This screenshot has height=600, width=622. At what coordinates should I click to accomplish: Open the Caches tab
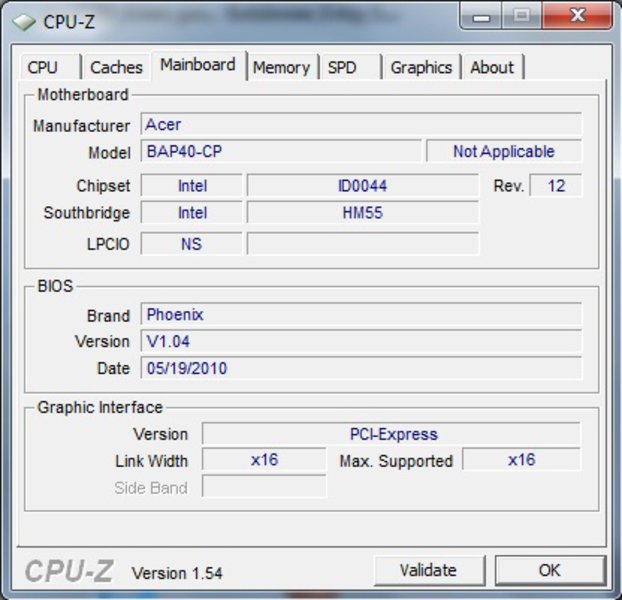pyautogui.click(x=116, y=67)
